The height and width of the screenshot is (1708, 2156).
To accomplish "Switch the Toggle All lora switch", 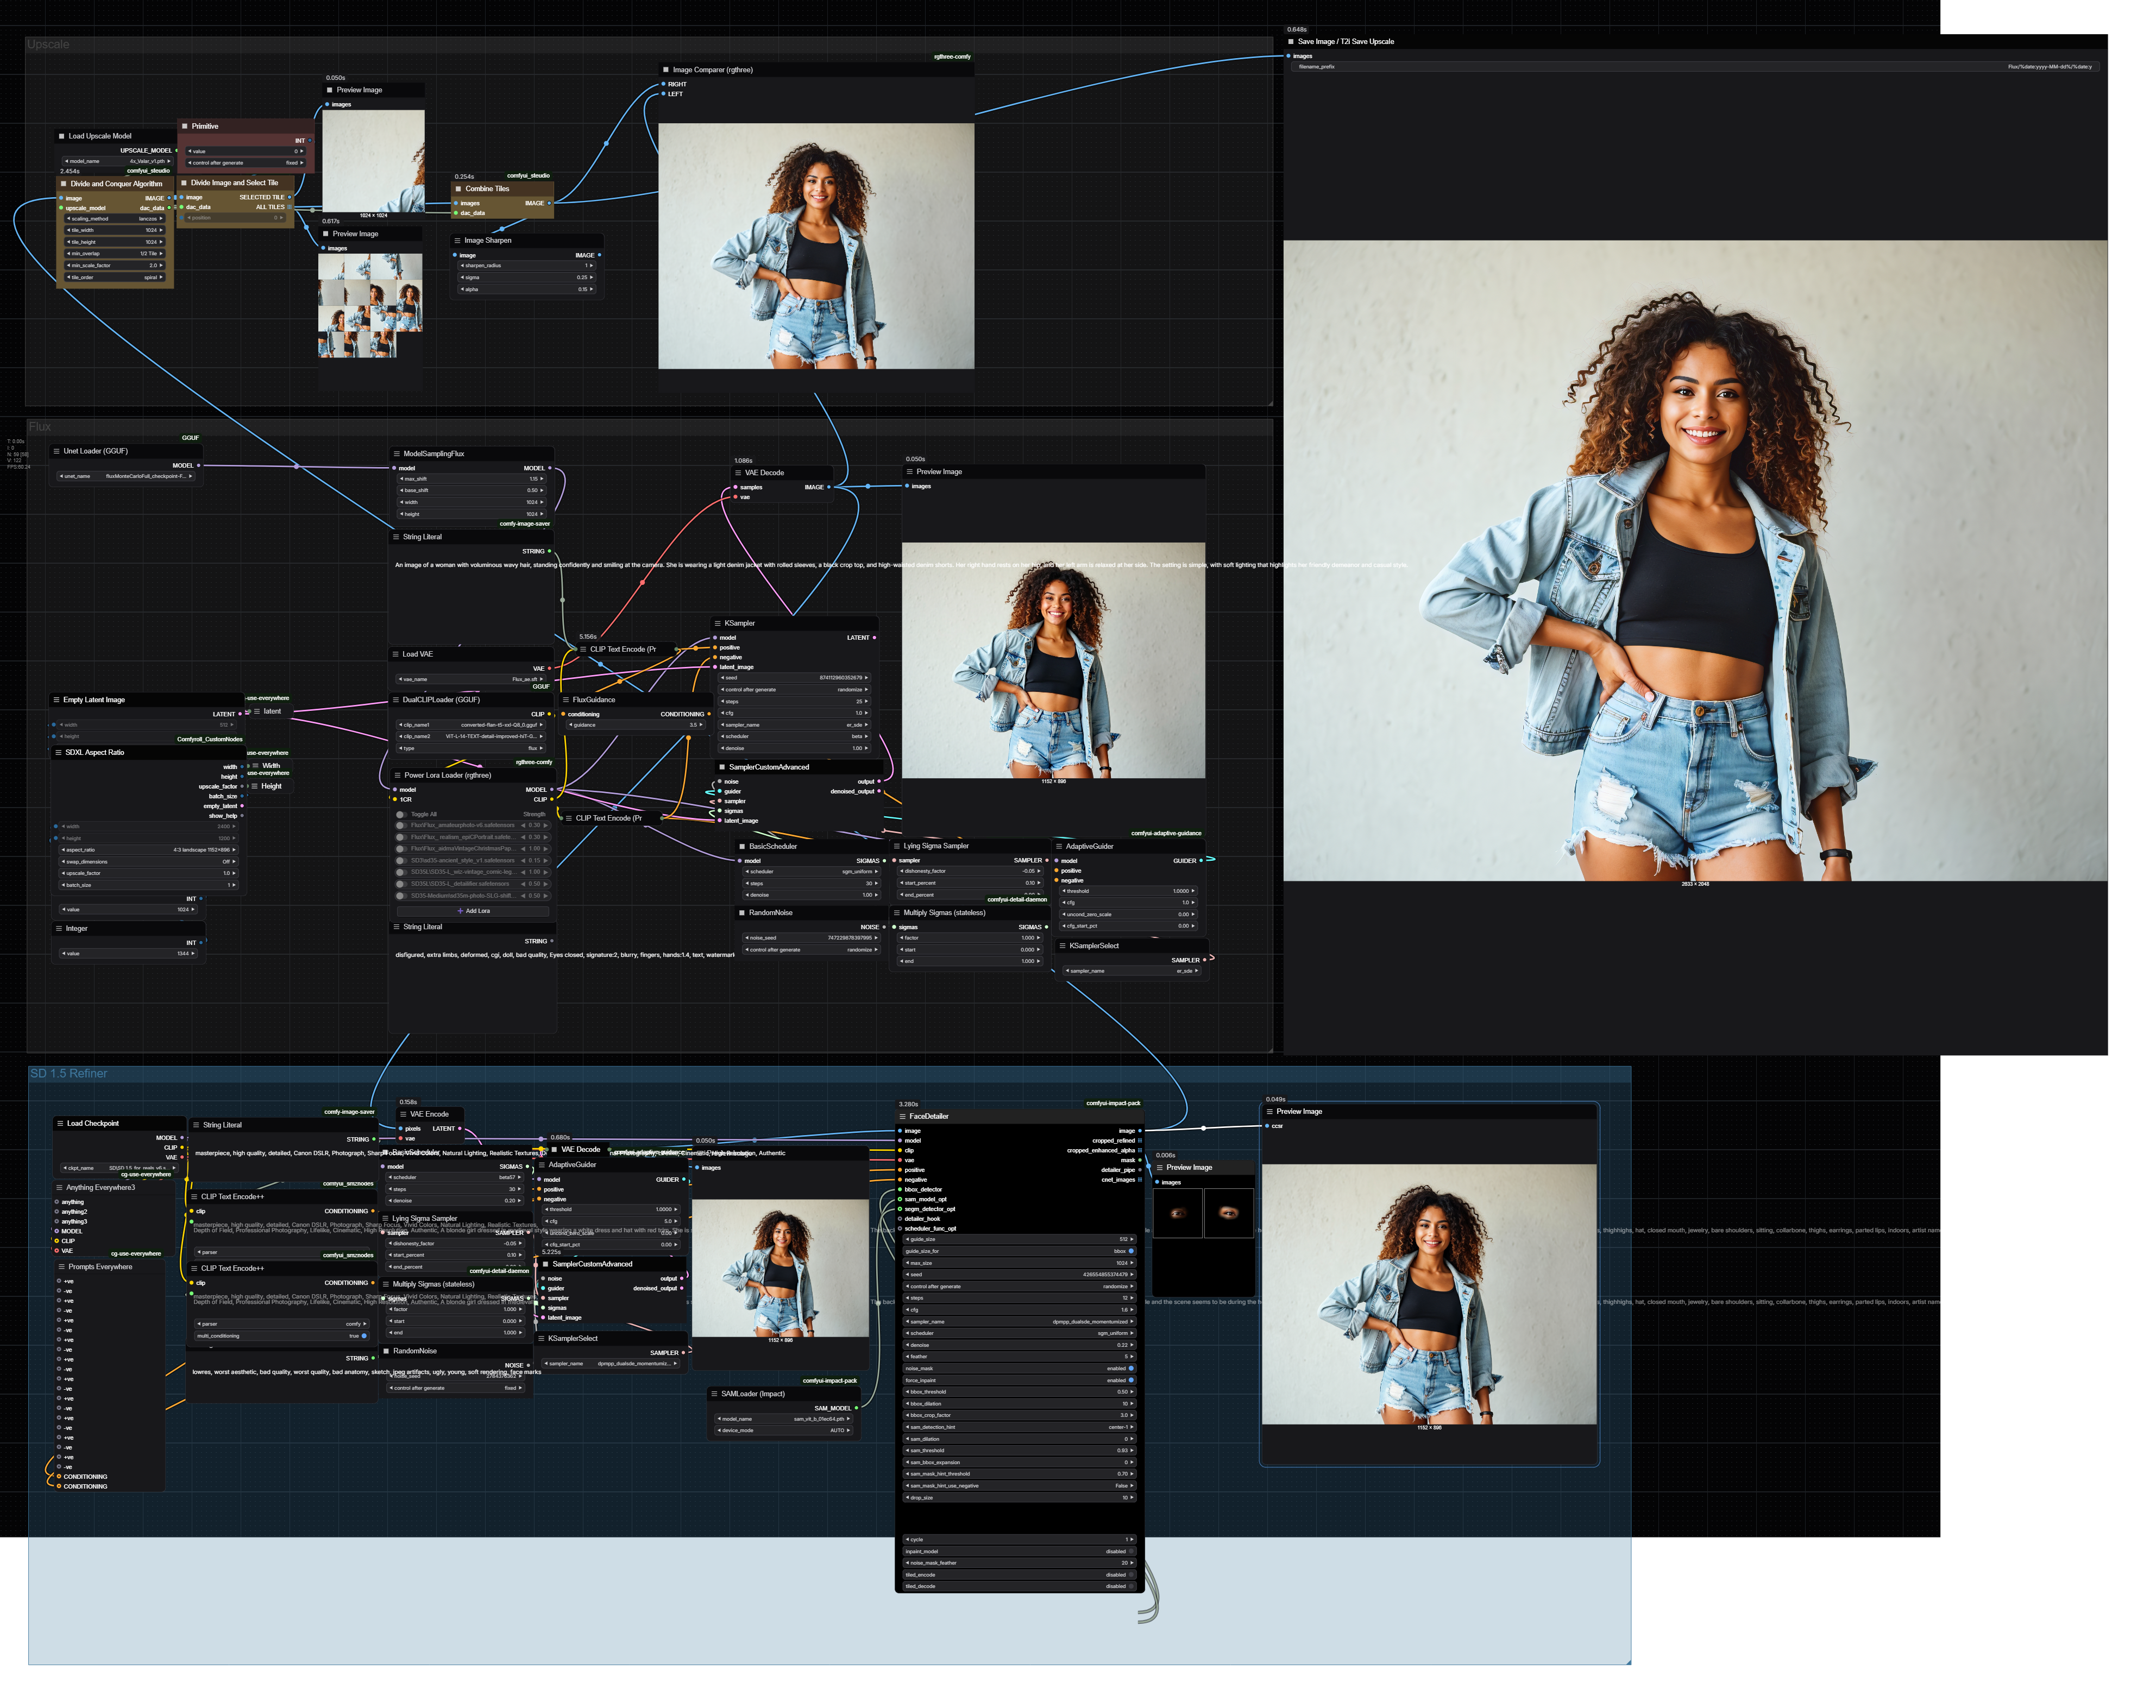I will click(401, 814).
